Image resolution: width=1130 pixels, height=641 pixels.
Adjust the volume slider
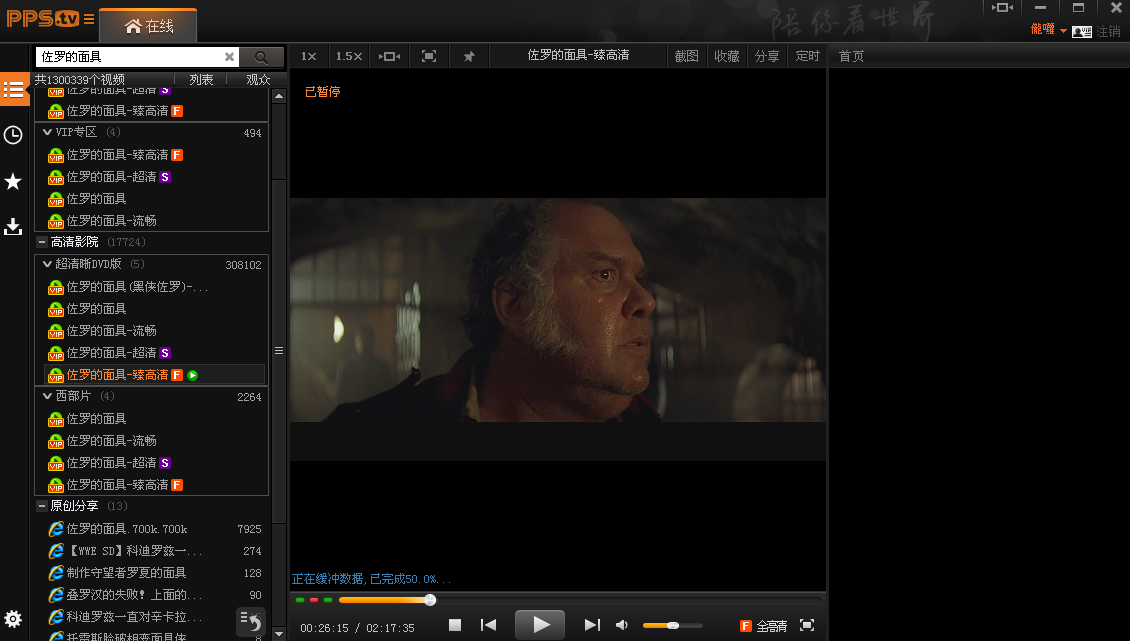click(x=672, y=625)
